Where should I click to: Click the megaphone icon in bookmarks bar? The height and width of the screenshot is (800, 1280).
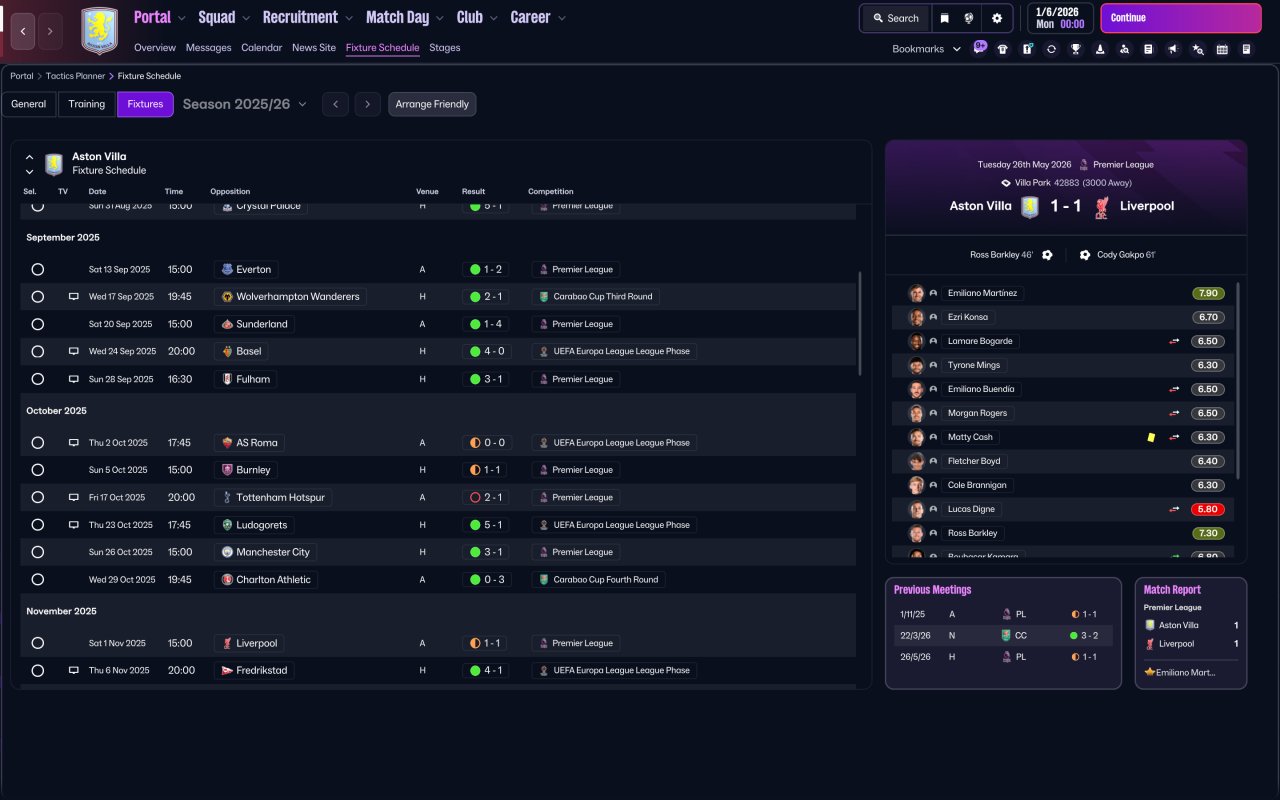[1173, 49]
